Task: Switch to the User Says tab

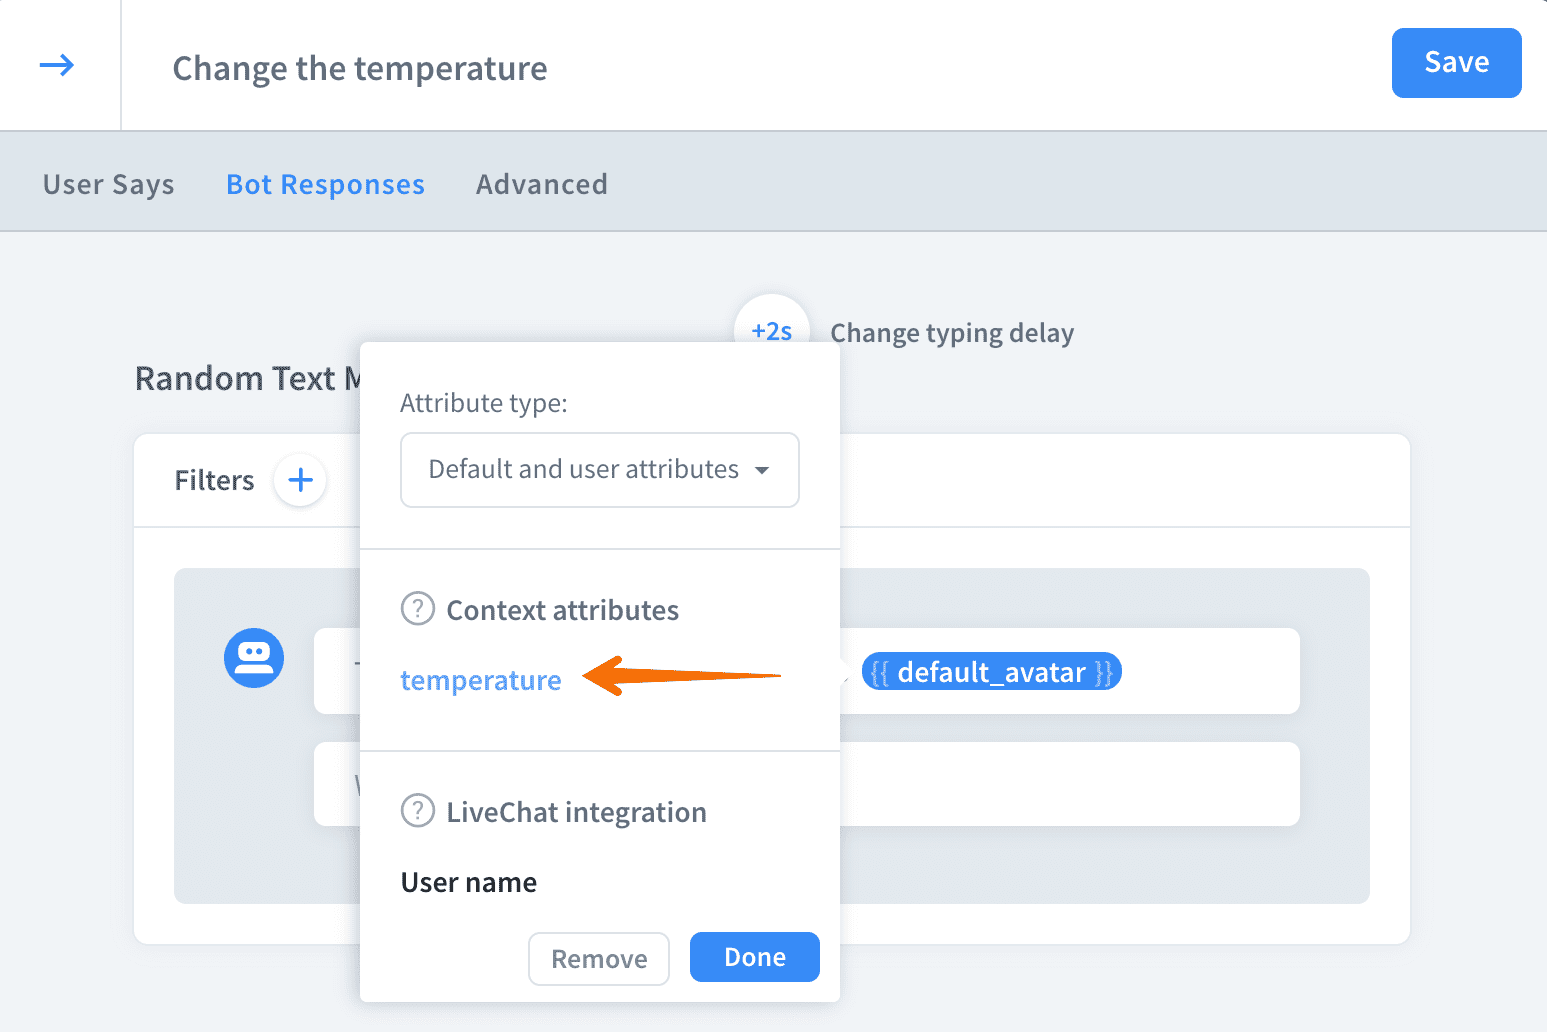Action: (x=108, y=185)
